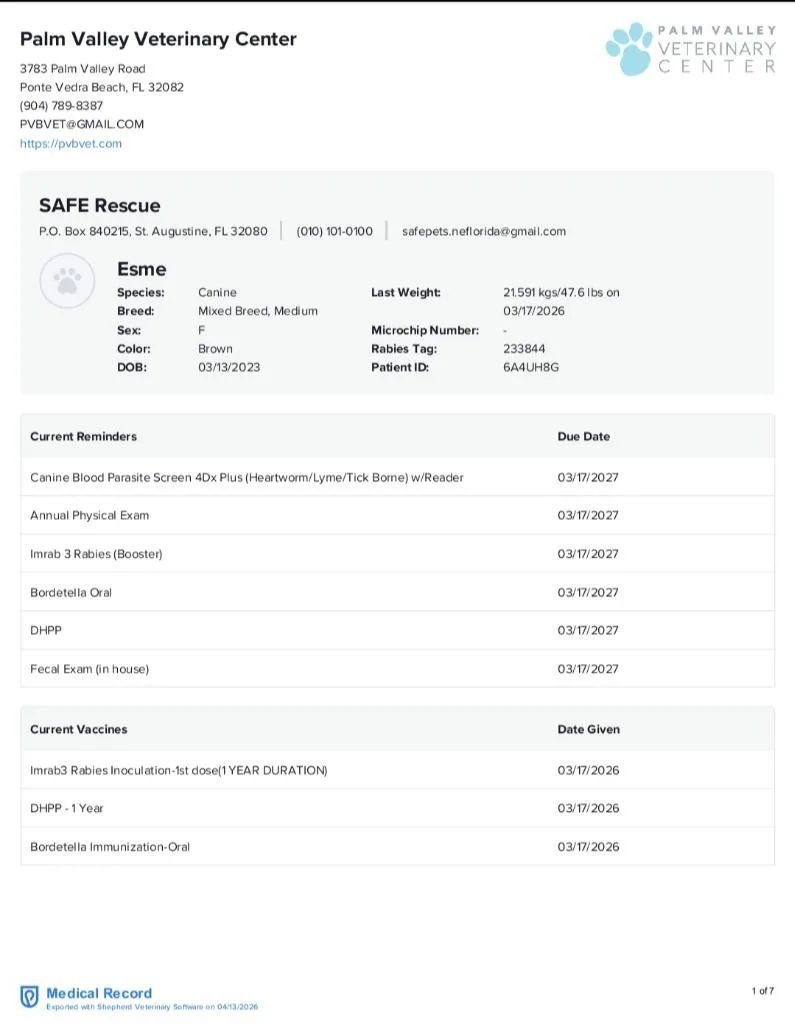Select the DHPP - 1 Year vaccine row

click(67, 808)
